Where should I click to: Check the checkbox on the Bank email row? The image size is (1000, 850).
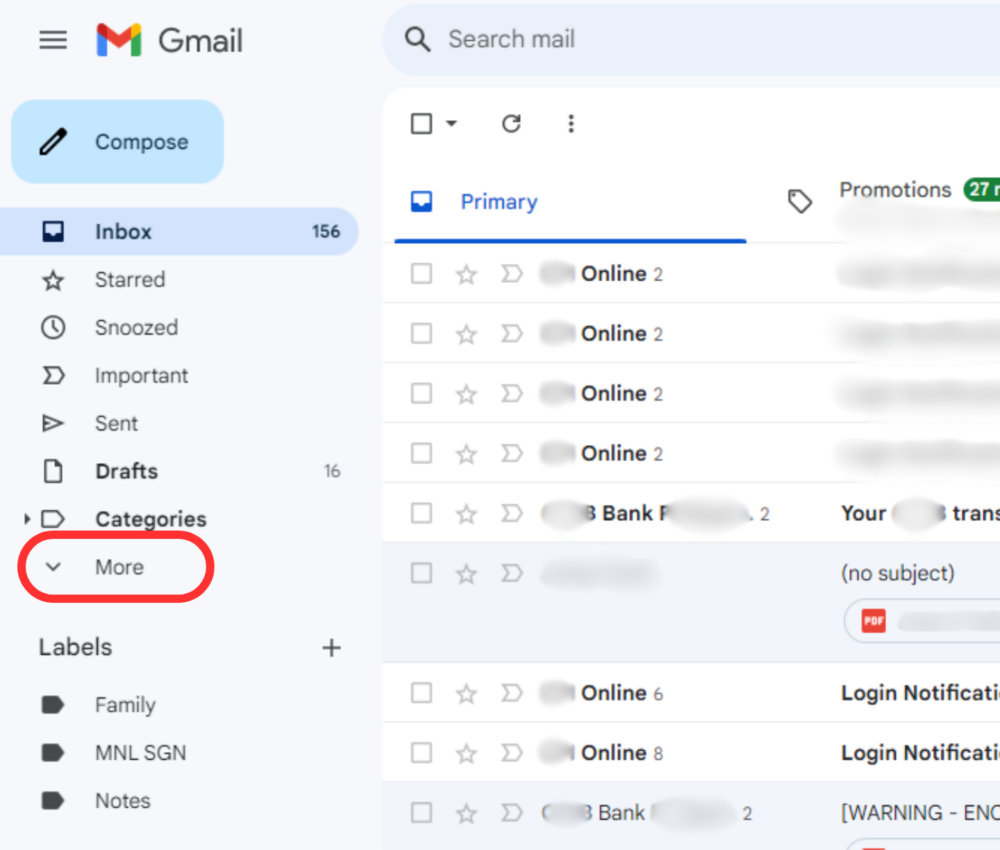click(x=421, y=513)
